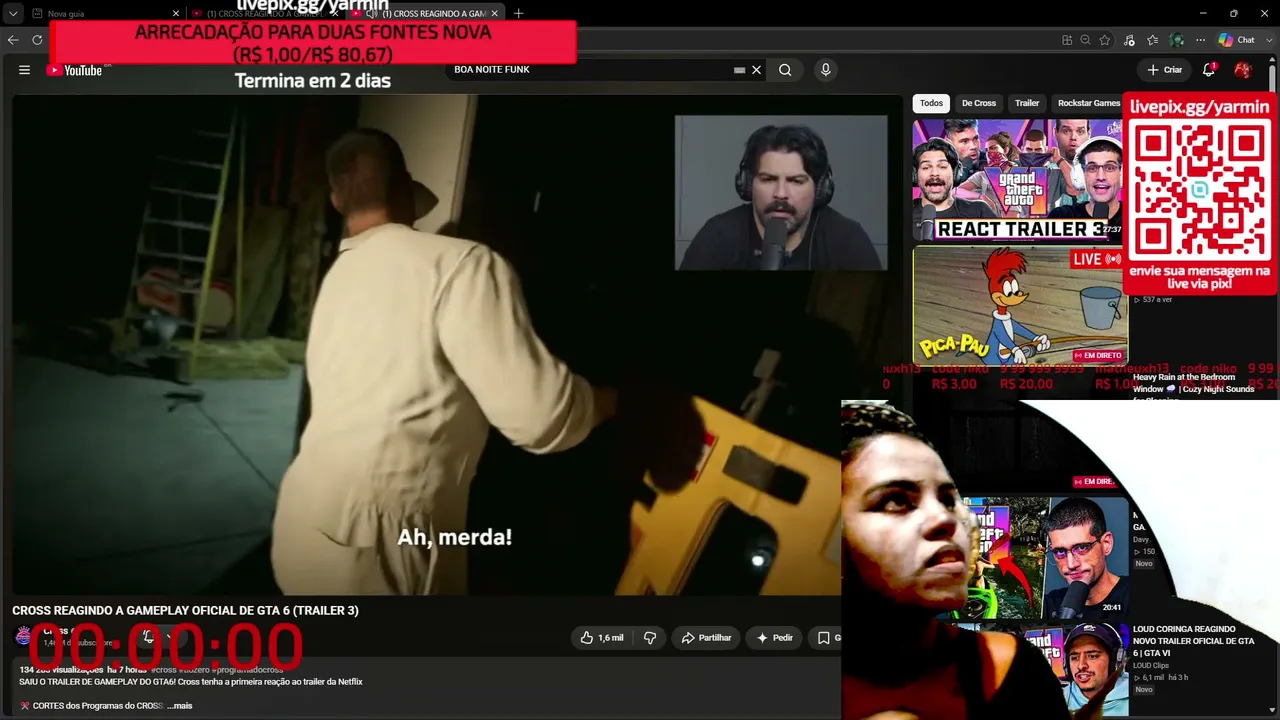The width and height of the screenshot is (1280, 720).
Task: Open YouTube notifications bell
Action: pos(1209,70)
